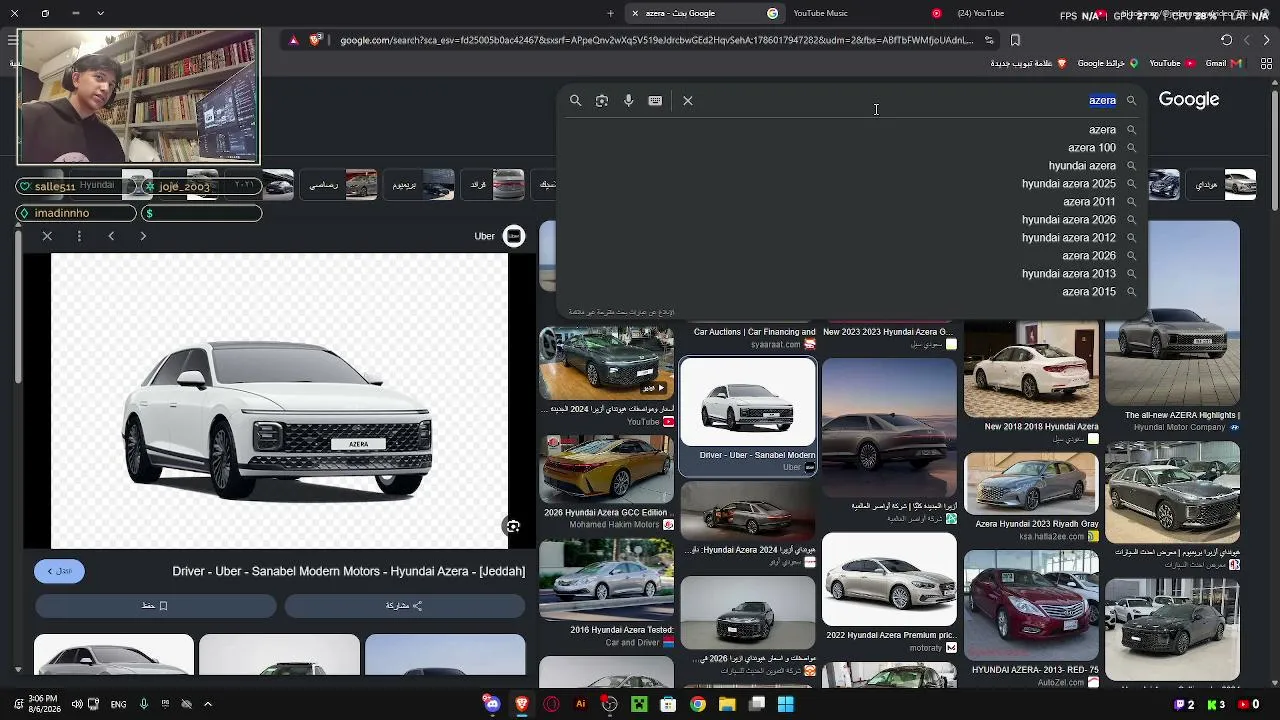
Task: Open the taskbar clock showing 3:06 PM
Action: click(43, 704)
